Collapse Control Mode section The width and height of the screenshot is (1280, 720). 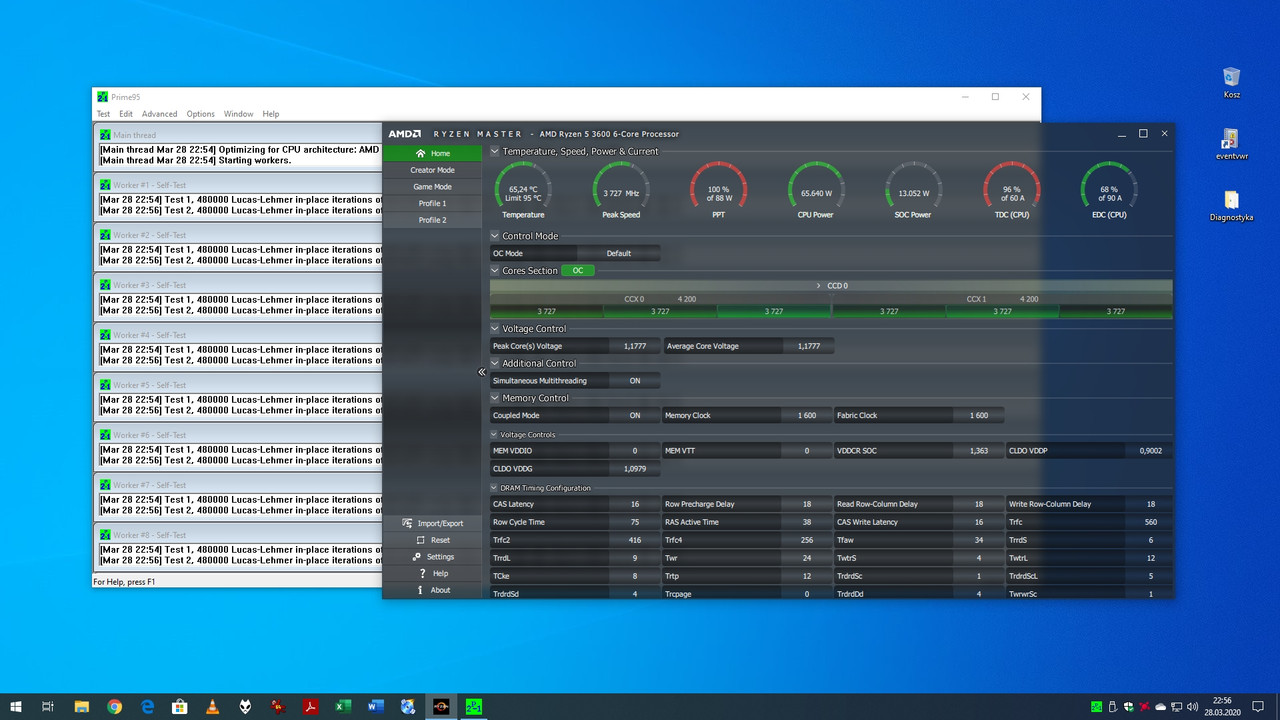click(494, 236)
